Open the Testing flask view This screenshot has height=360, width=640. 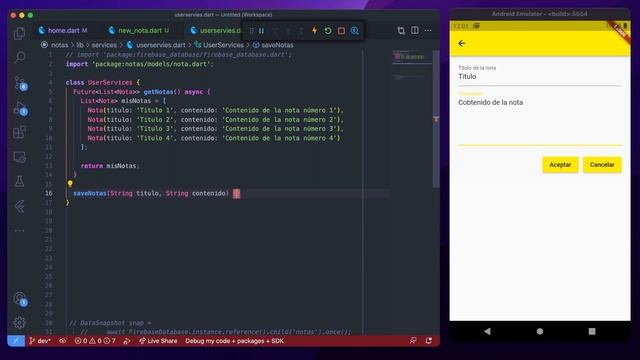coord(19,181)
